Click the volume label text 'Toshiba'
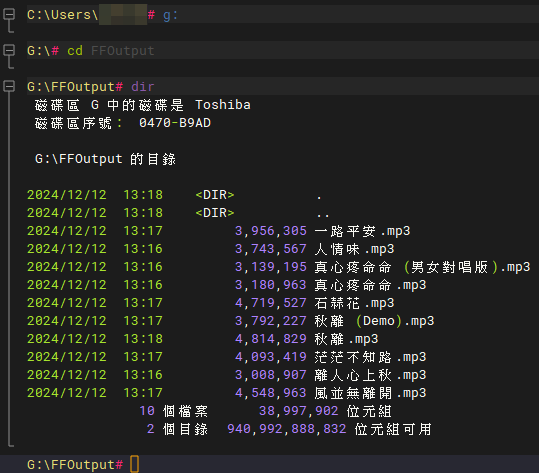This screenshot has height=473, width=539. (223, 105)
